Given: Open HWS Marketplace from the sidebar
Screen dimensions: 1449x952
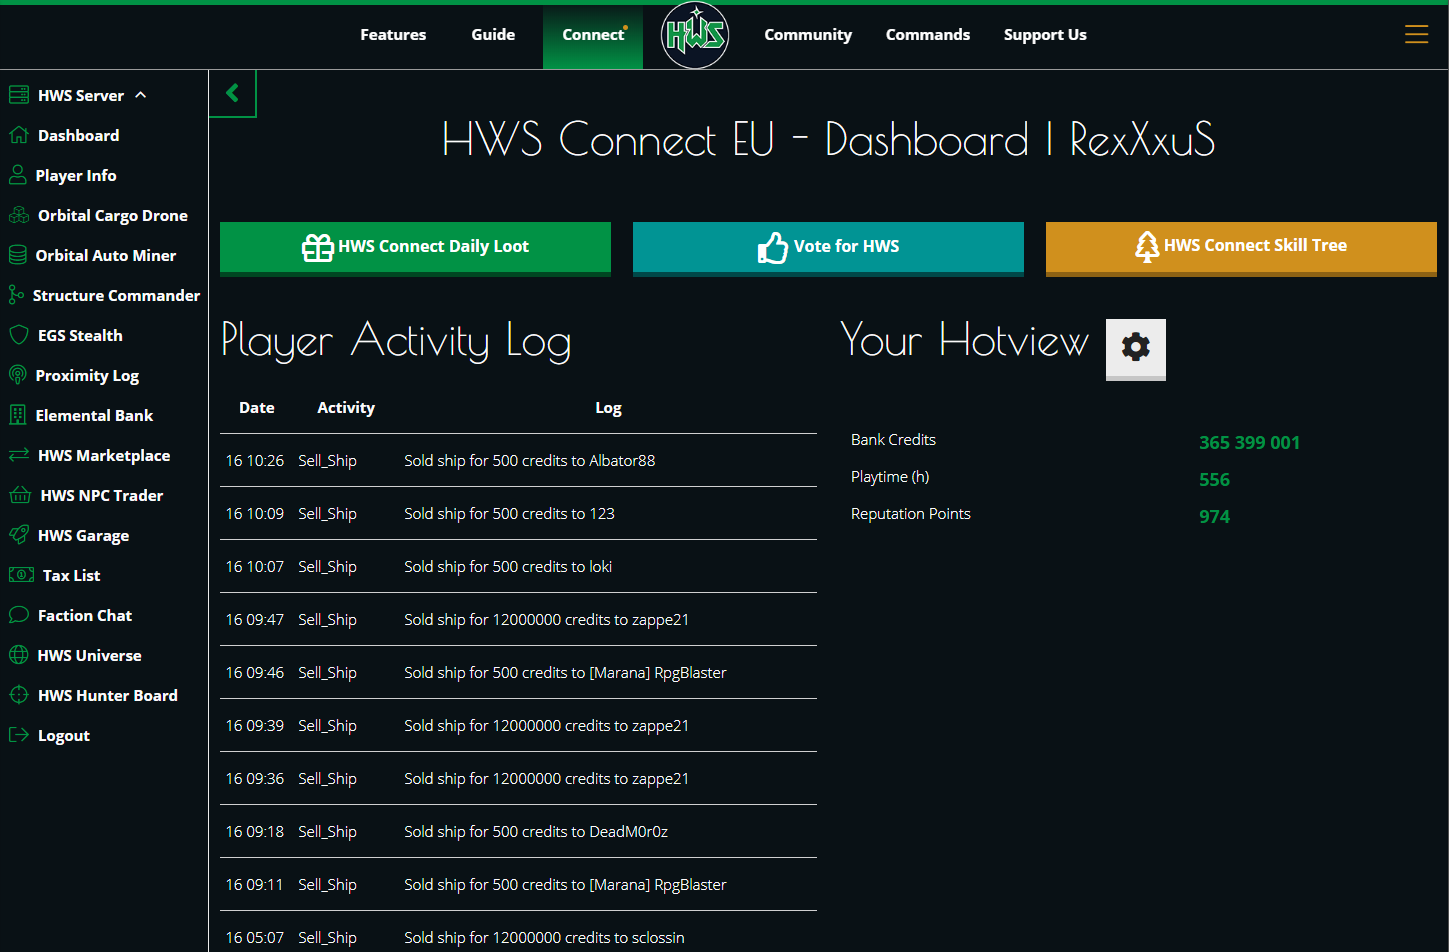Looking at the screenshot, I should tap(104, 455).
